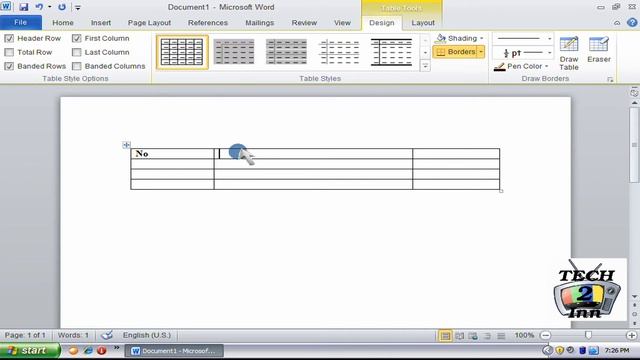Expand quick launch chevron on taskbar

117,347
